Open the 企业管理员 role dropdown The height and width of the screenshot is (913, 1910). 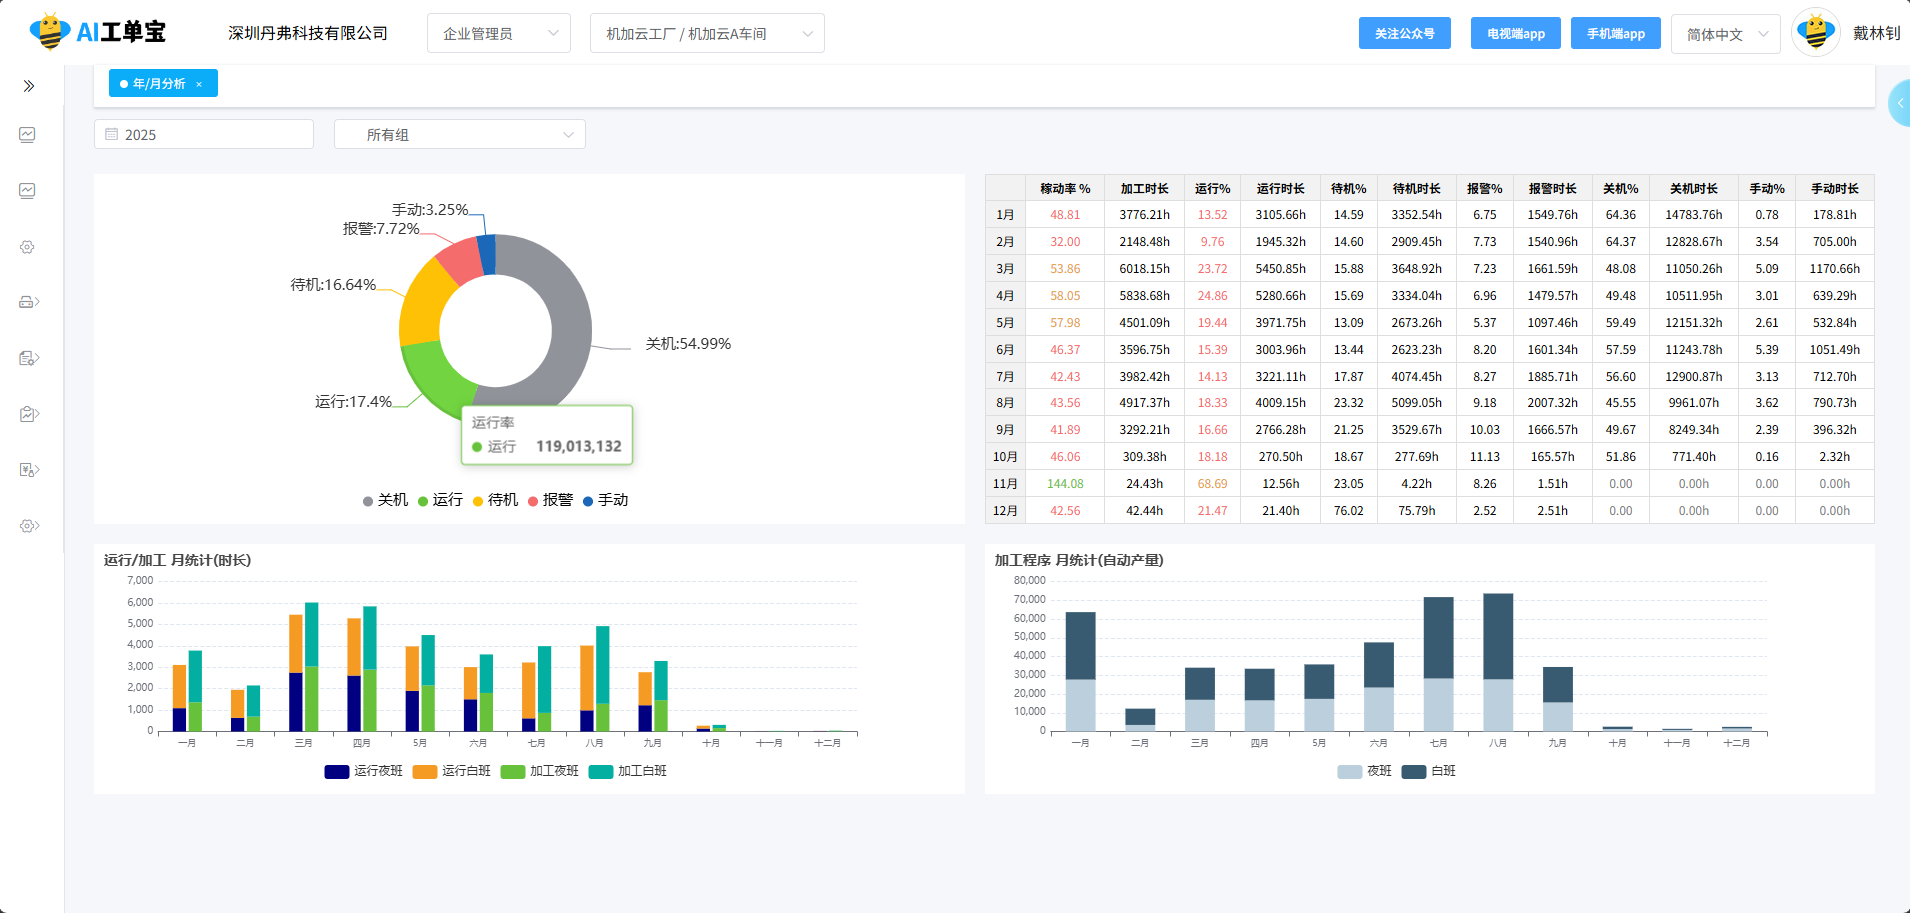(498, 34)
